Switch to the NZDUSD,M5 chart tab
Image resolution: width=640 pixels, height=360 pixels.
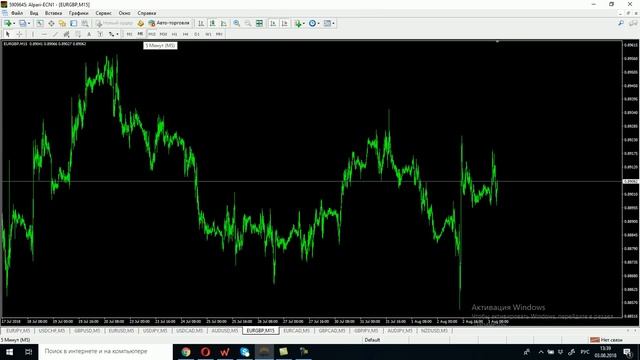tap(435, 331)
